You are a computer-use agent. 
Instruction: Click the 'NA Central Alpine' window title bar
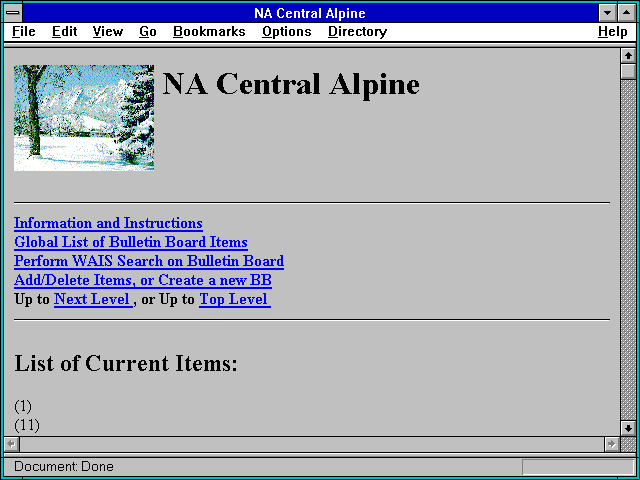310,13
